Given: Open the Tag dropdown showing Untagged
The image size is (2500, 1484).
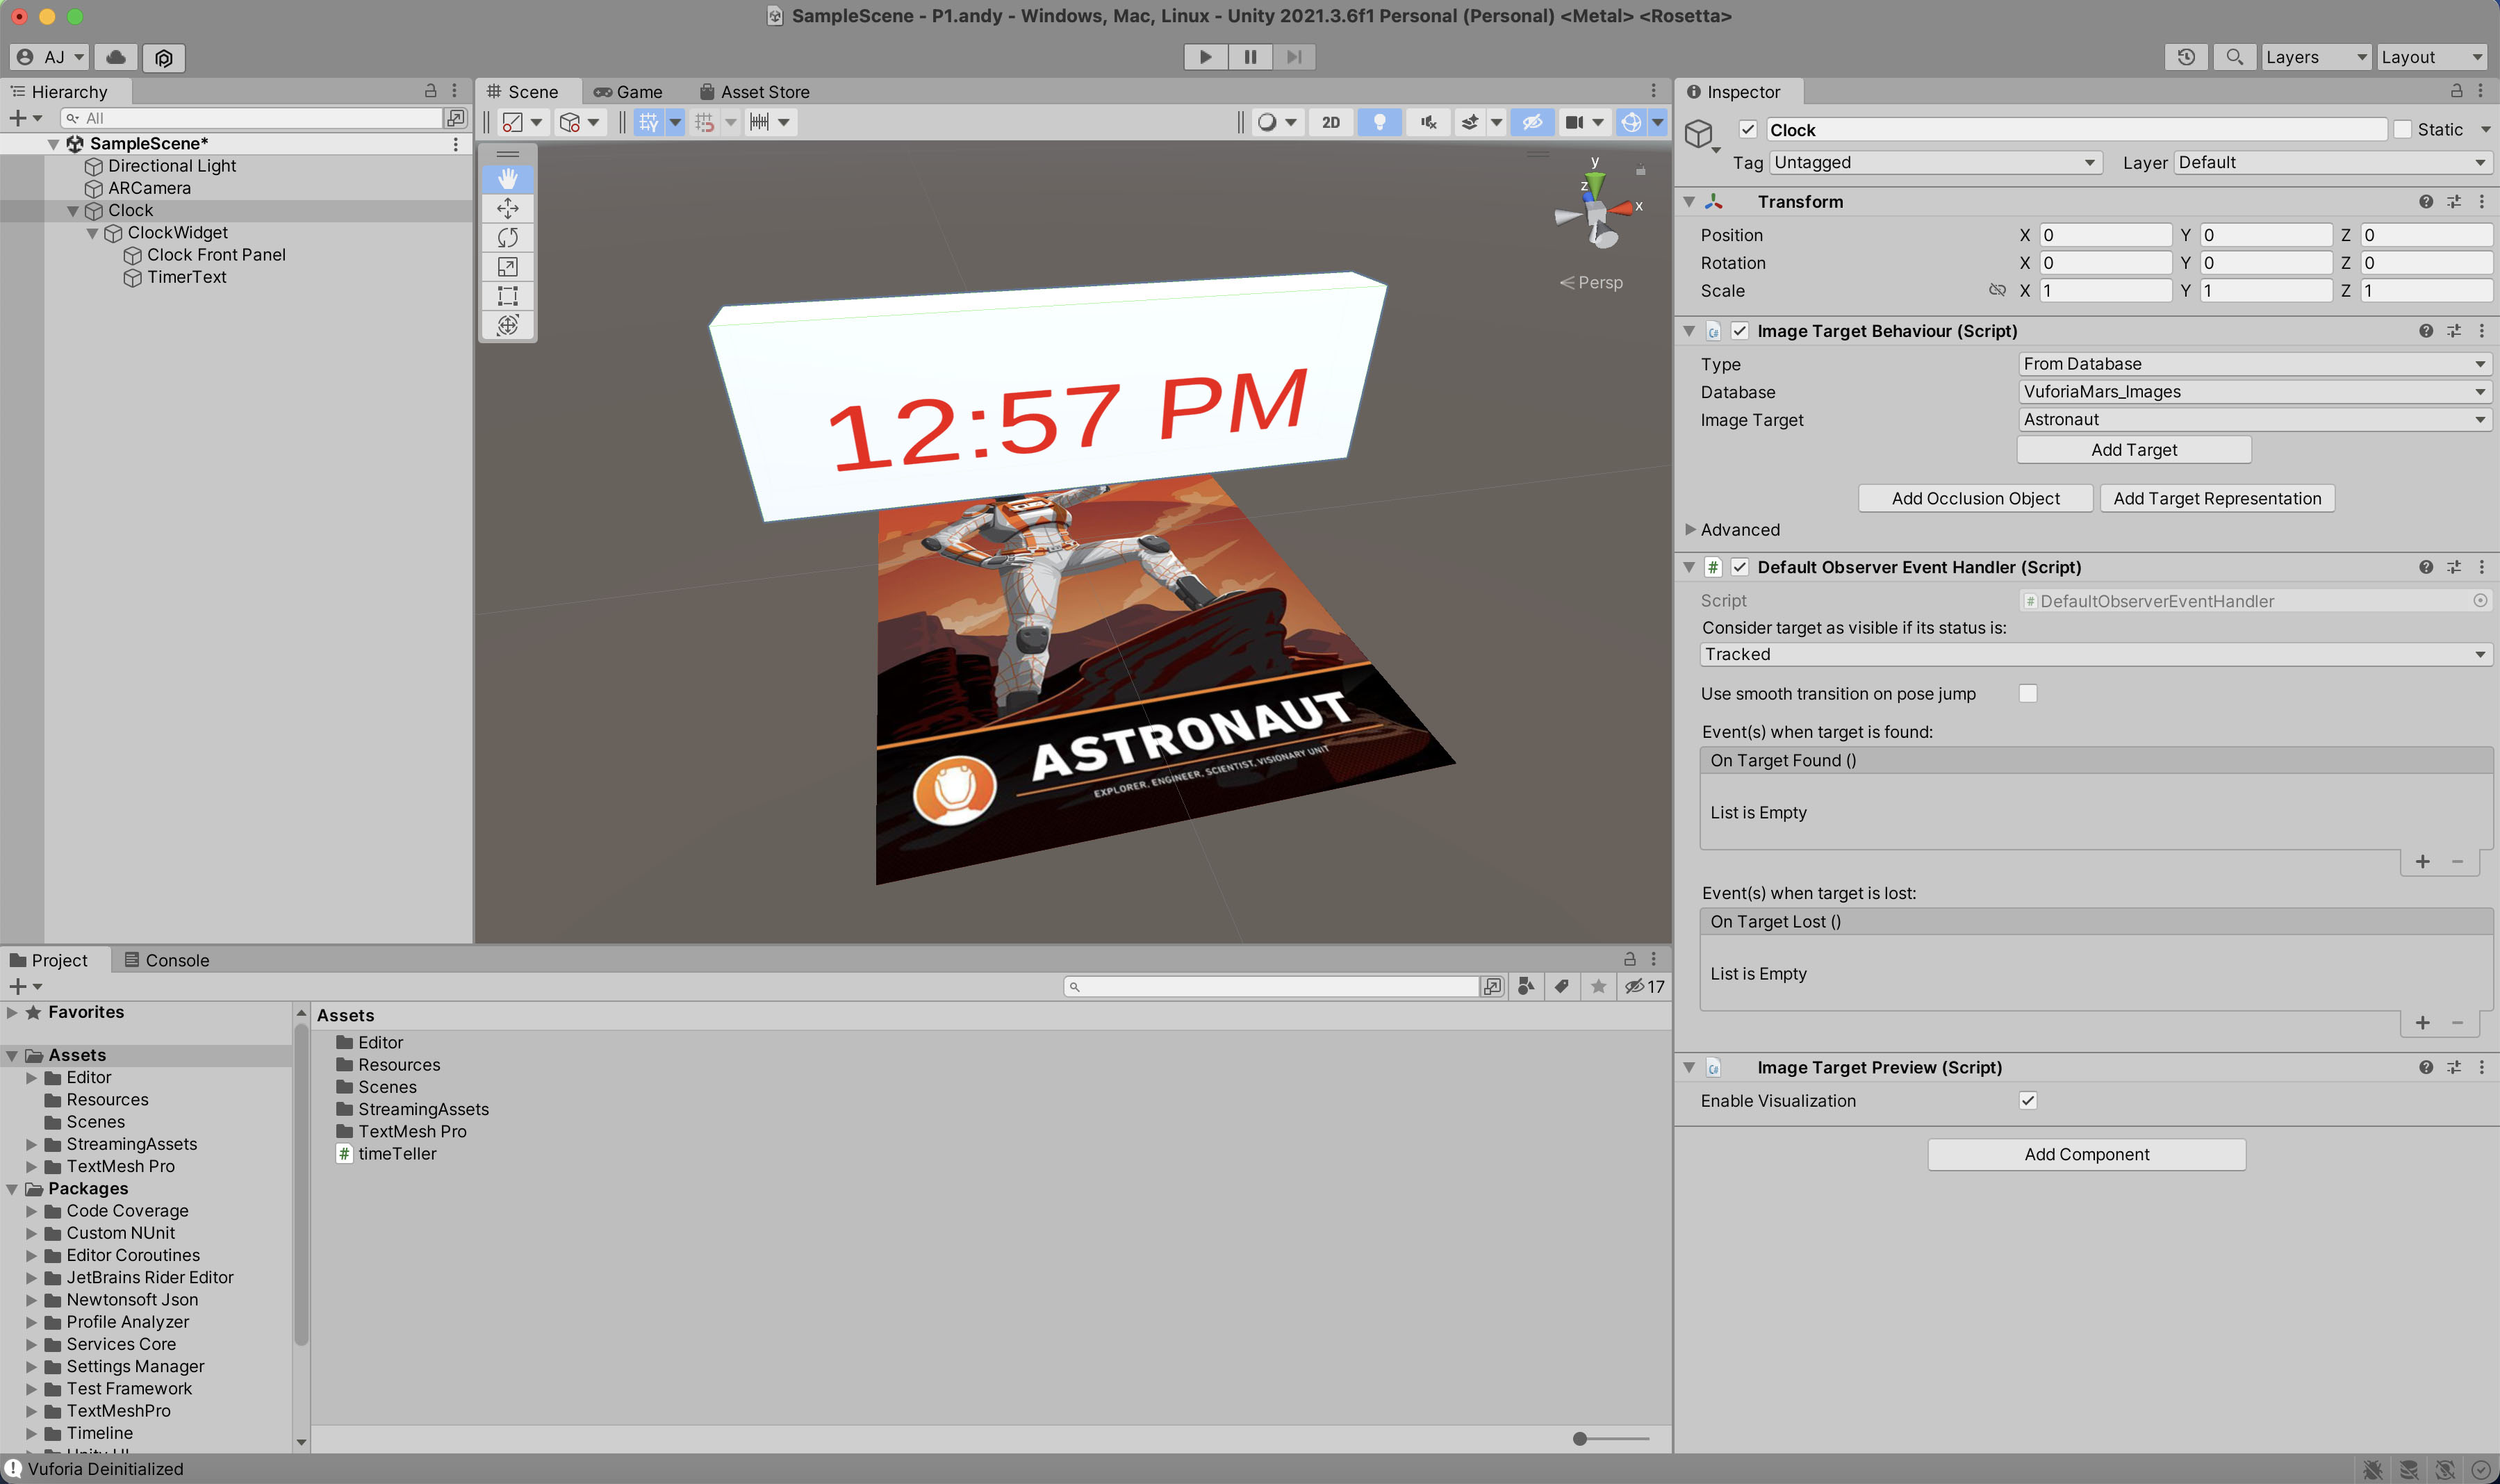Looking at the screenshot, I should tap(1936, 163).
